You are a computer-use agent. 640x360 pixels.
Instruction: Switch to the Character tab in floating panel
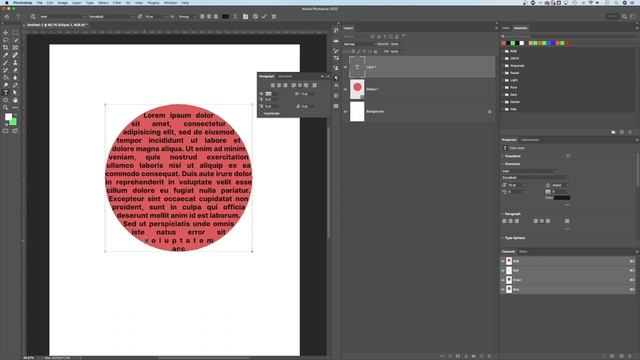[285, 76]
